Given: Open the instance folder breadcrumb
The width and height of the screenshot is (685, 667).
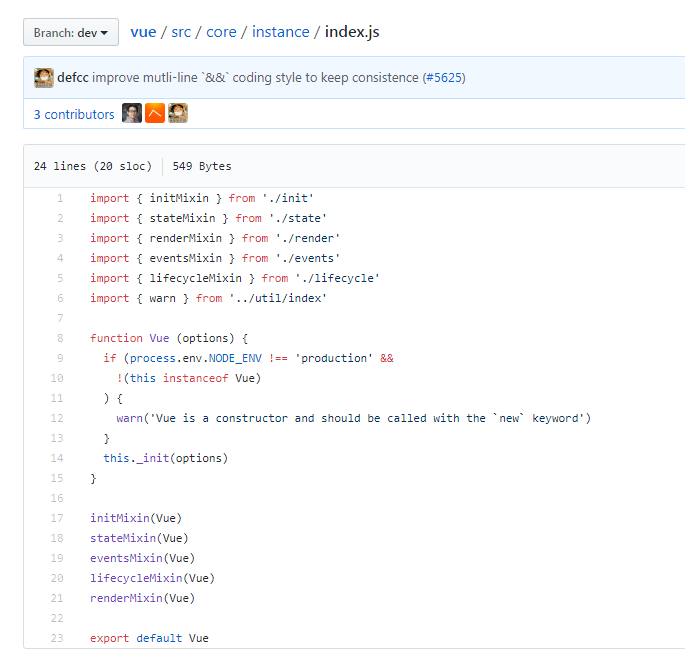Looking at the screenshot, I should pyautogui.click(x=280, y=32).
